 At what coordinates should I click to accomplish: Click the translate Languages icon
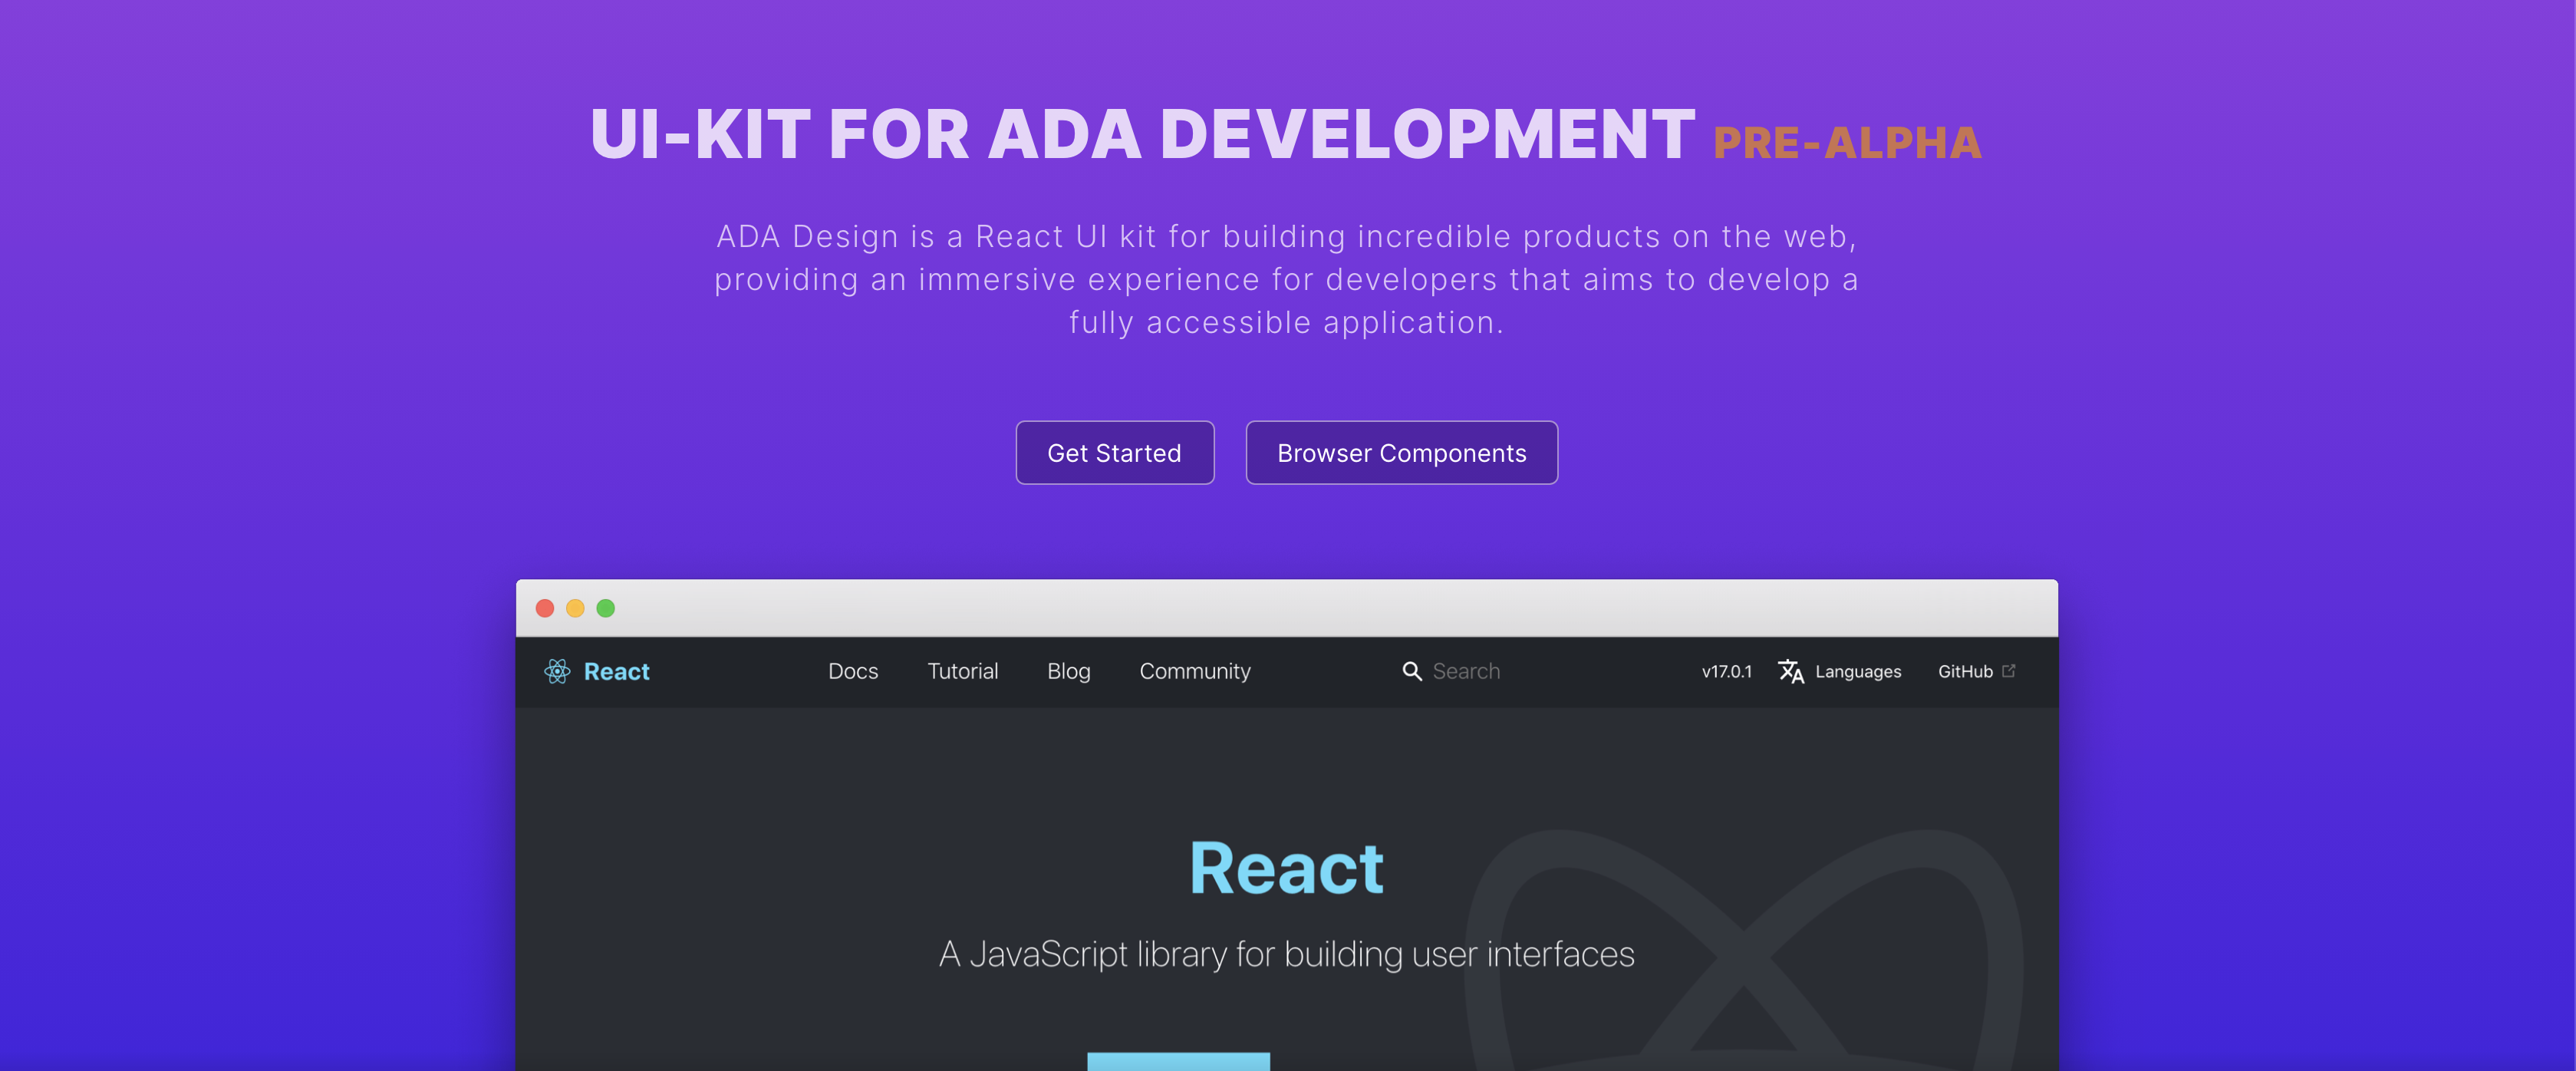(1791, 671)
